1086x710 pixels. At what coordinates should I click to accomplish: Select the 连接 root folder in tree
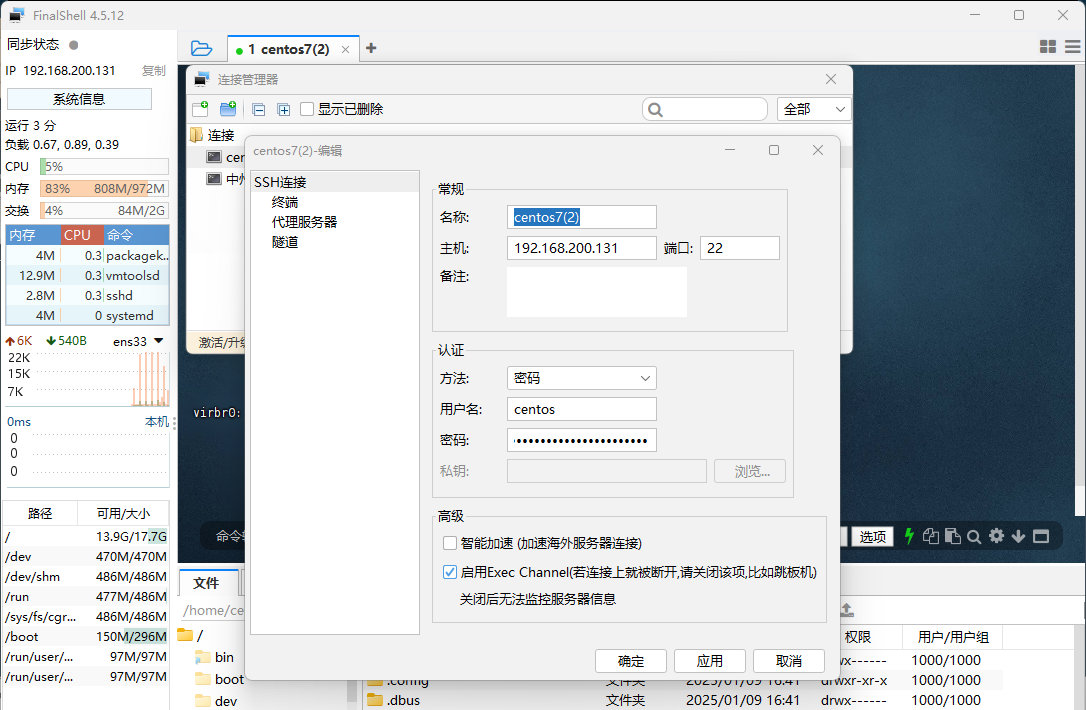(213, 135)
